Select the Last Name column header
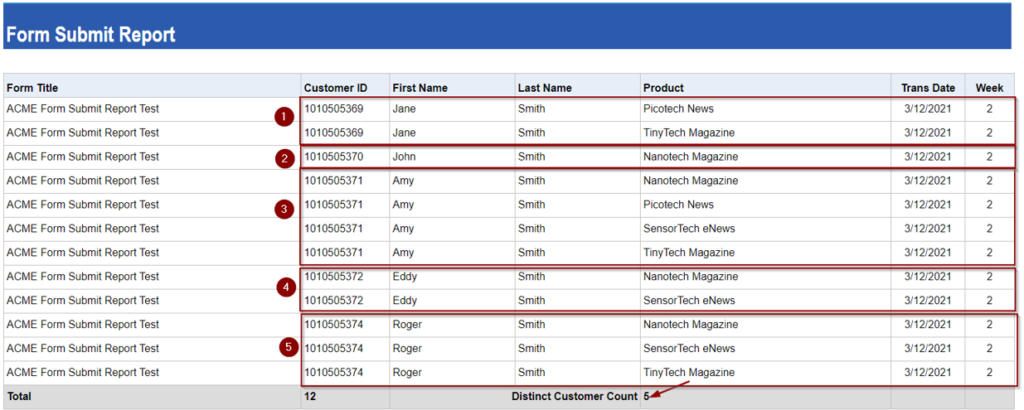1024x410 pixels. tap(544, 88)
